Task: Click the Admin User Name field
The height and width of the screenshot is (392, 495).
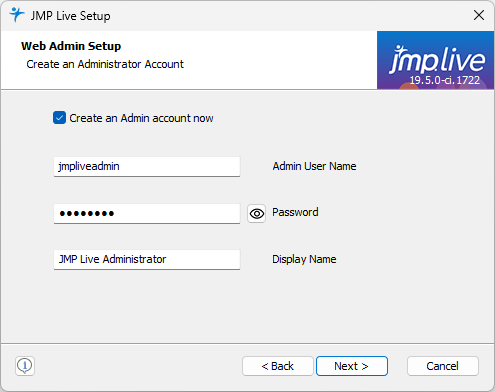Action: pos(147,166)
